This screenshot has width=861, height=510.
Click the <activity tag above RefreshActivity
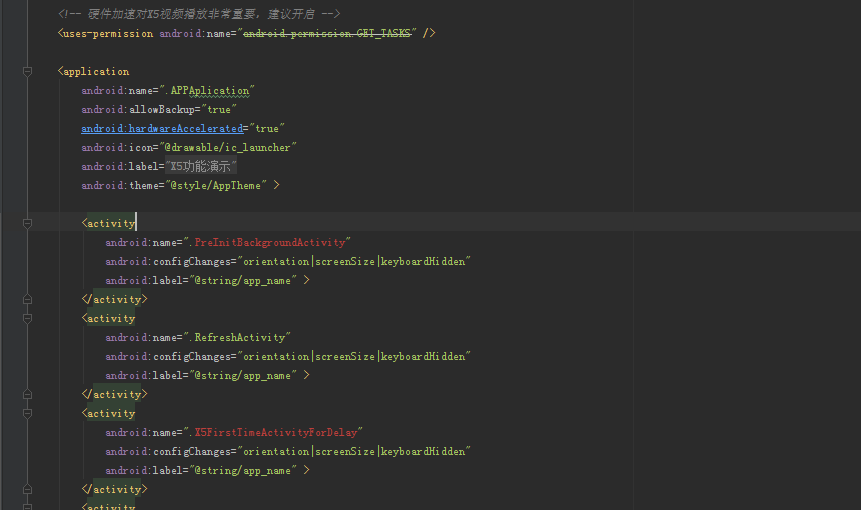108,318
